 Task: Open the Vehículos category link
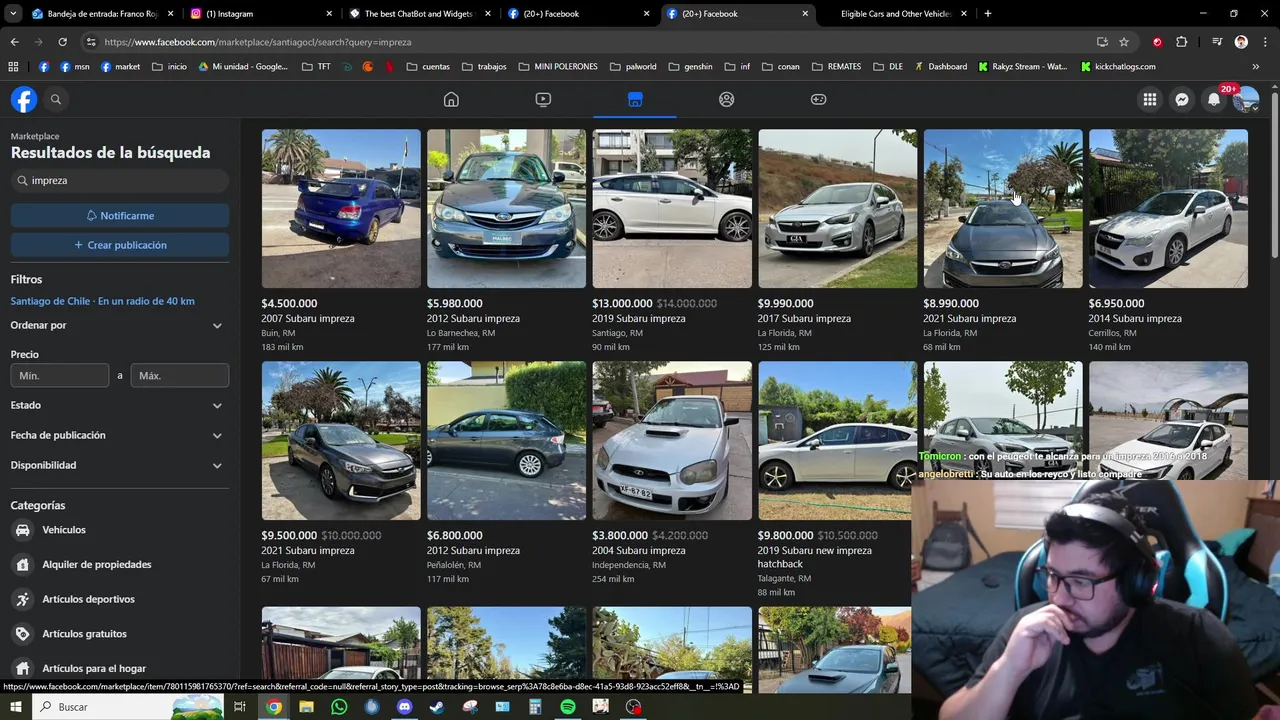64,530
